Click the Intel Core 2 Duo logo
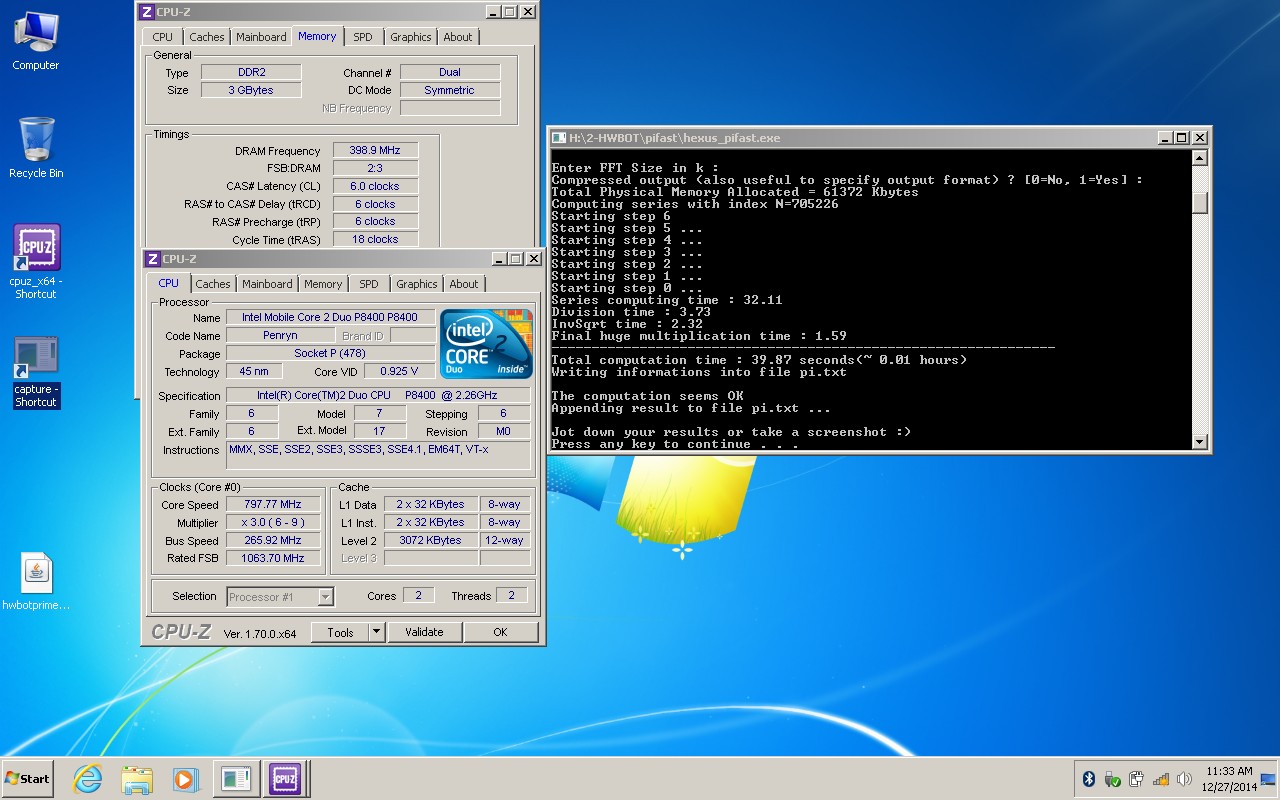 (x=487, y=344)
